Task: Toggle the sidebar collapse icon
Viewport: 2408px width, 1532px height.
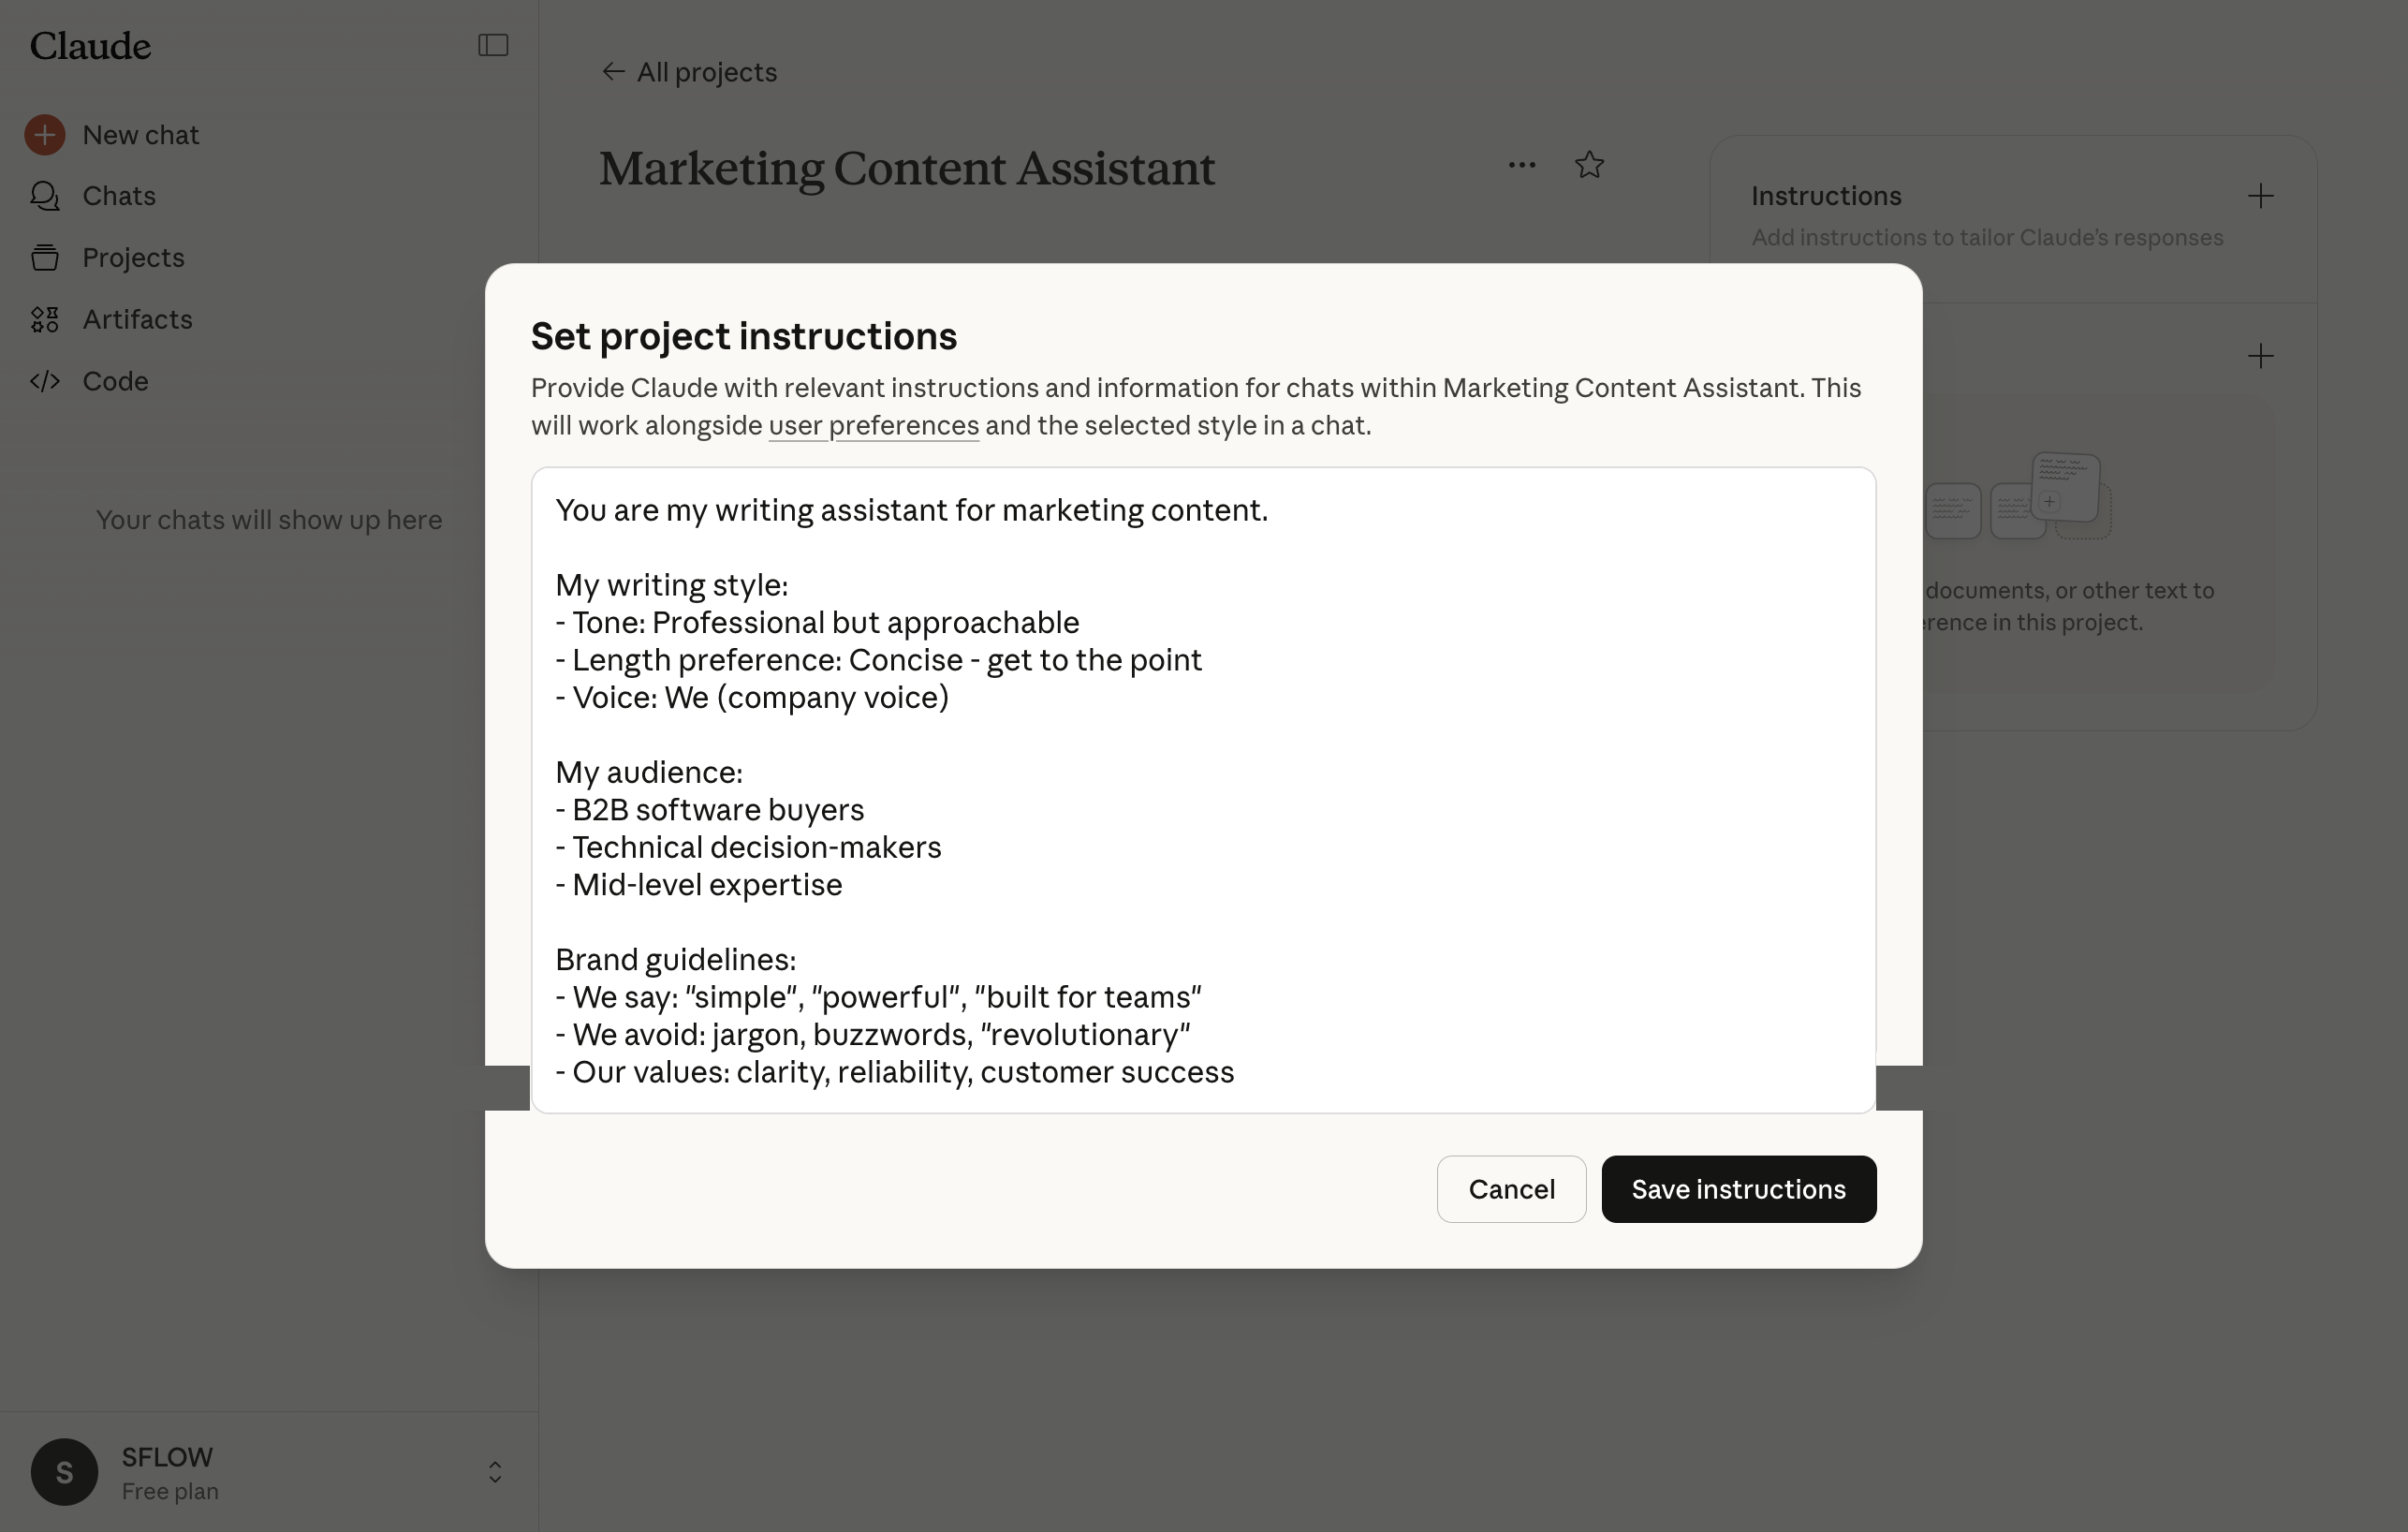Action: [x=493, y=45]
